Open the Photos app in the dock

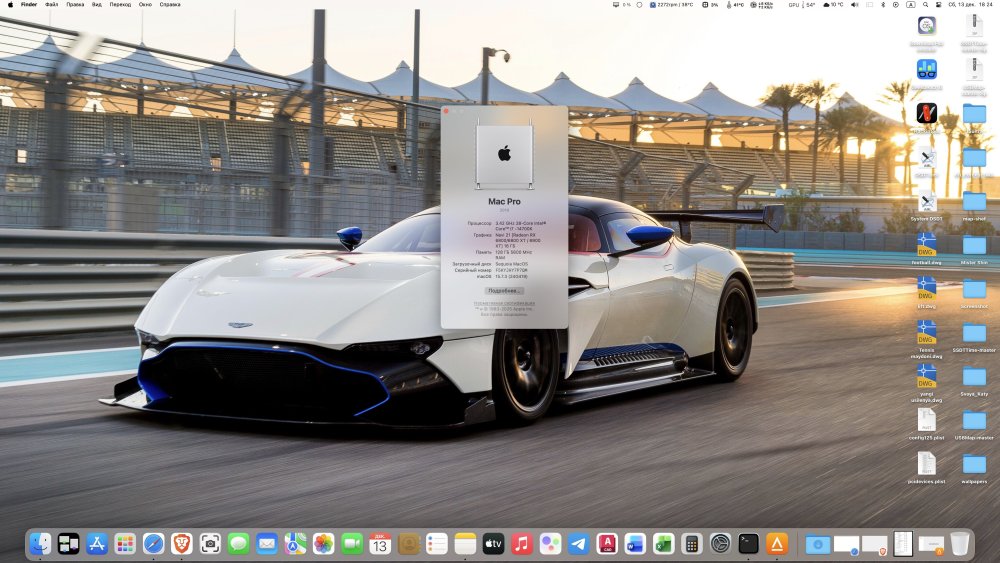tap(323, 544)
